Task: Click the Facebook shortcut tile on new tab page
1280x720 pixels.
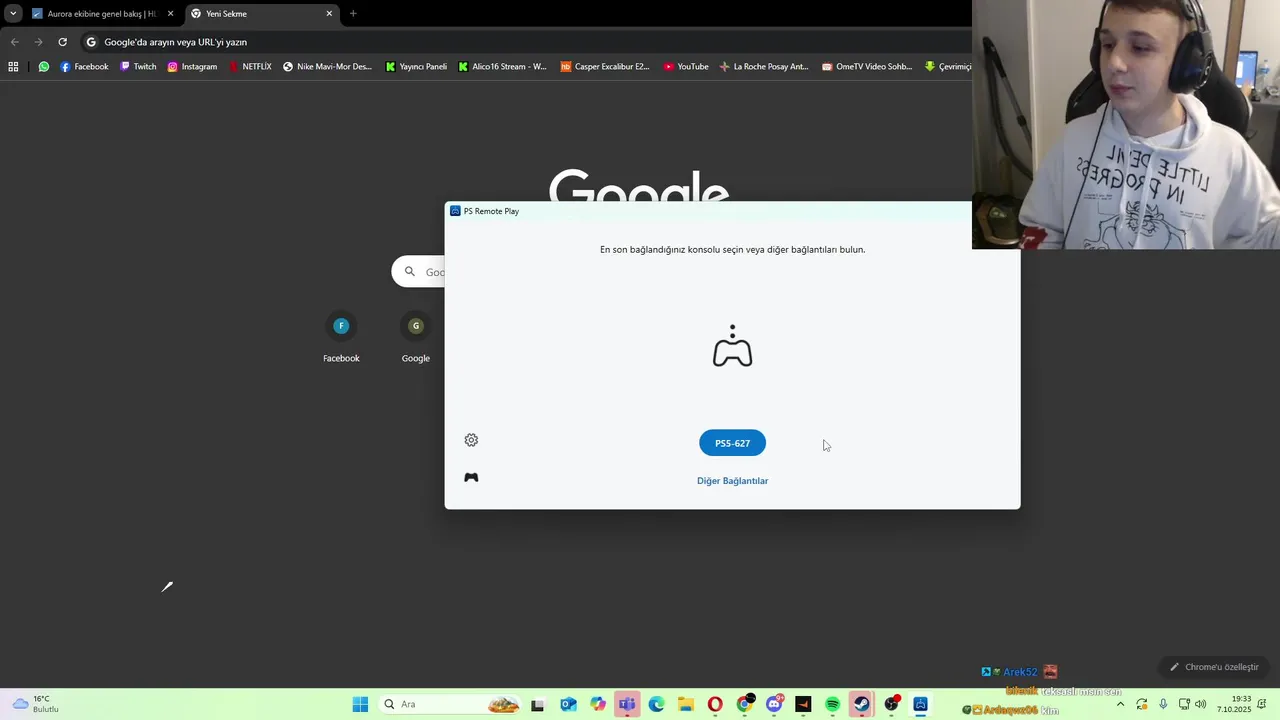Action: click(341, 338)
